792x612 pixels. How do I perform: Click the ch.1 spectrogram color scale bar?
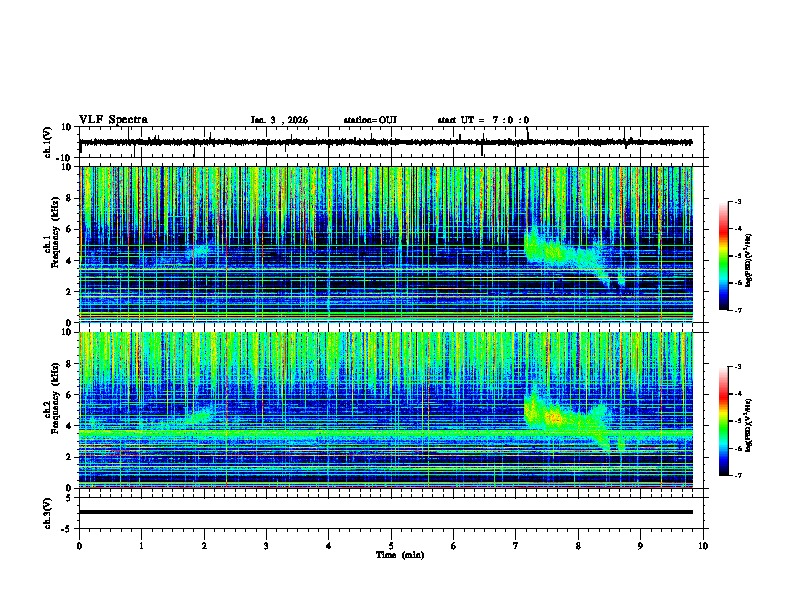pos(724,256)
